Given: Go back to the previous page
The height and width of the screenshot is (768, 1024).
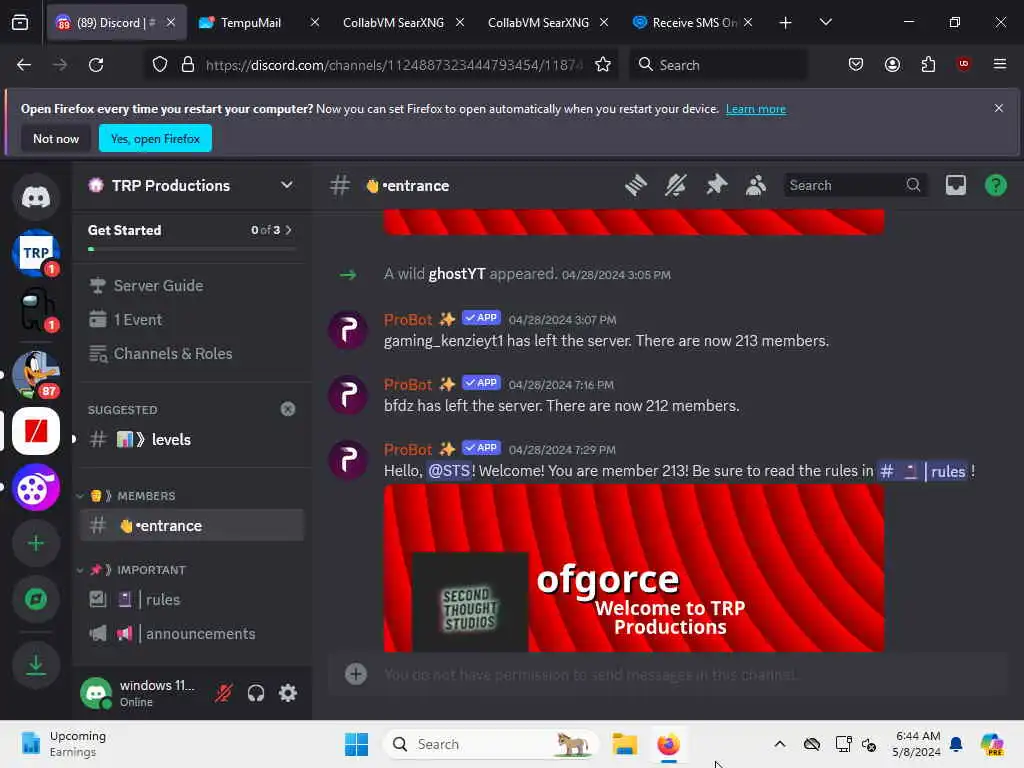Looking at the screenshot, I should (24, 65).
